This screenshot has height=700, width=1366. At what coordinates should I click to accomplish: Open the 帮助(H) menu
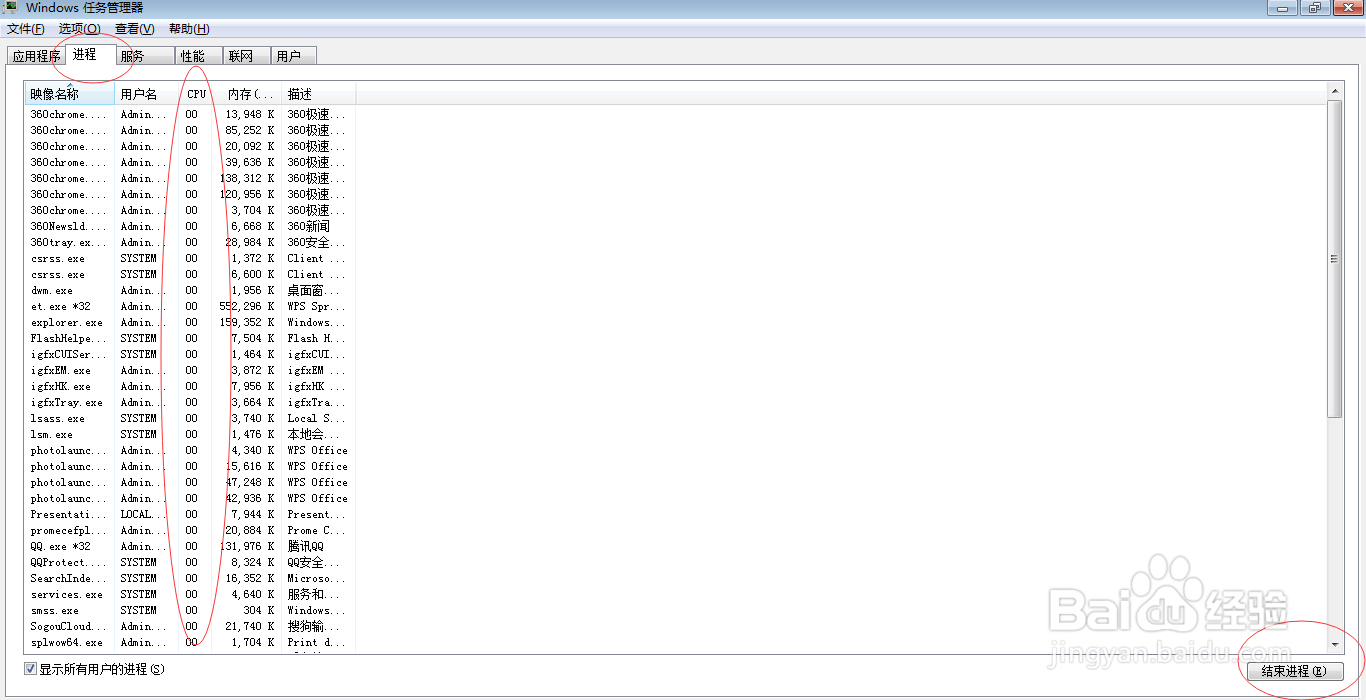click(189, 29)
